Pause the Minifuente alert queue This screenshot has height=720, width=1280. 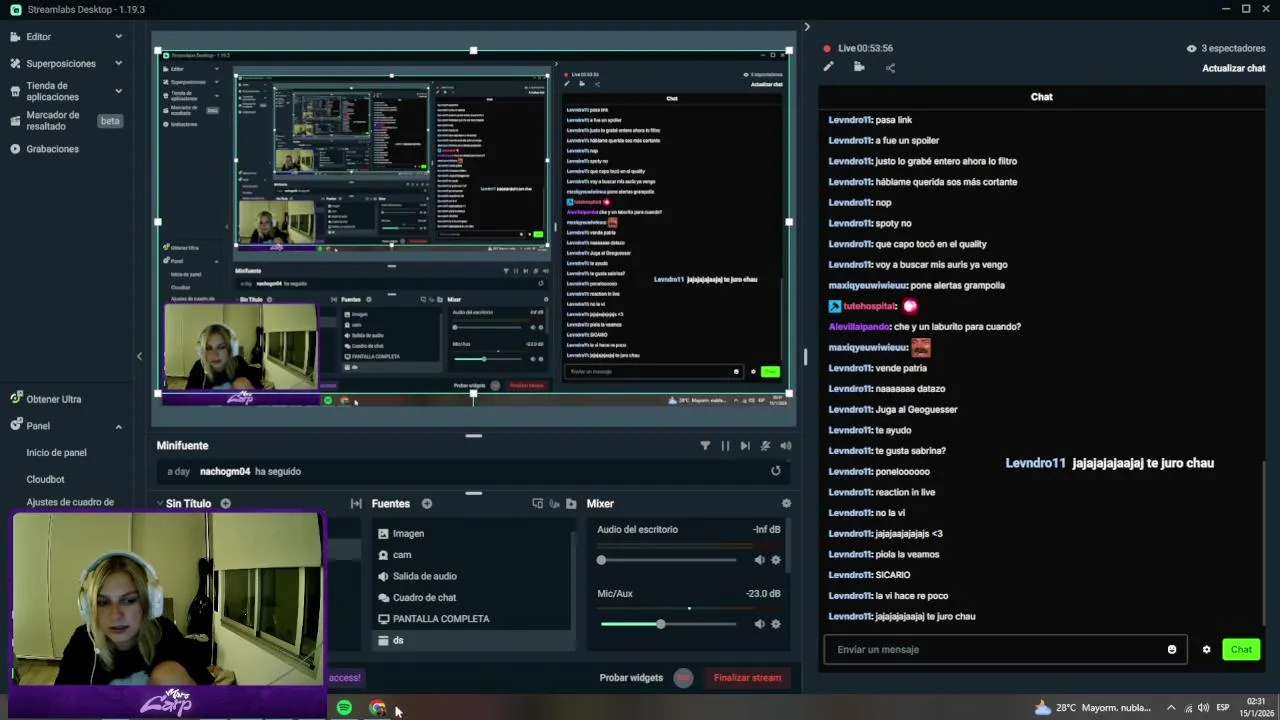[x=725, y=446]
